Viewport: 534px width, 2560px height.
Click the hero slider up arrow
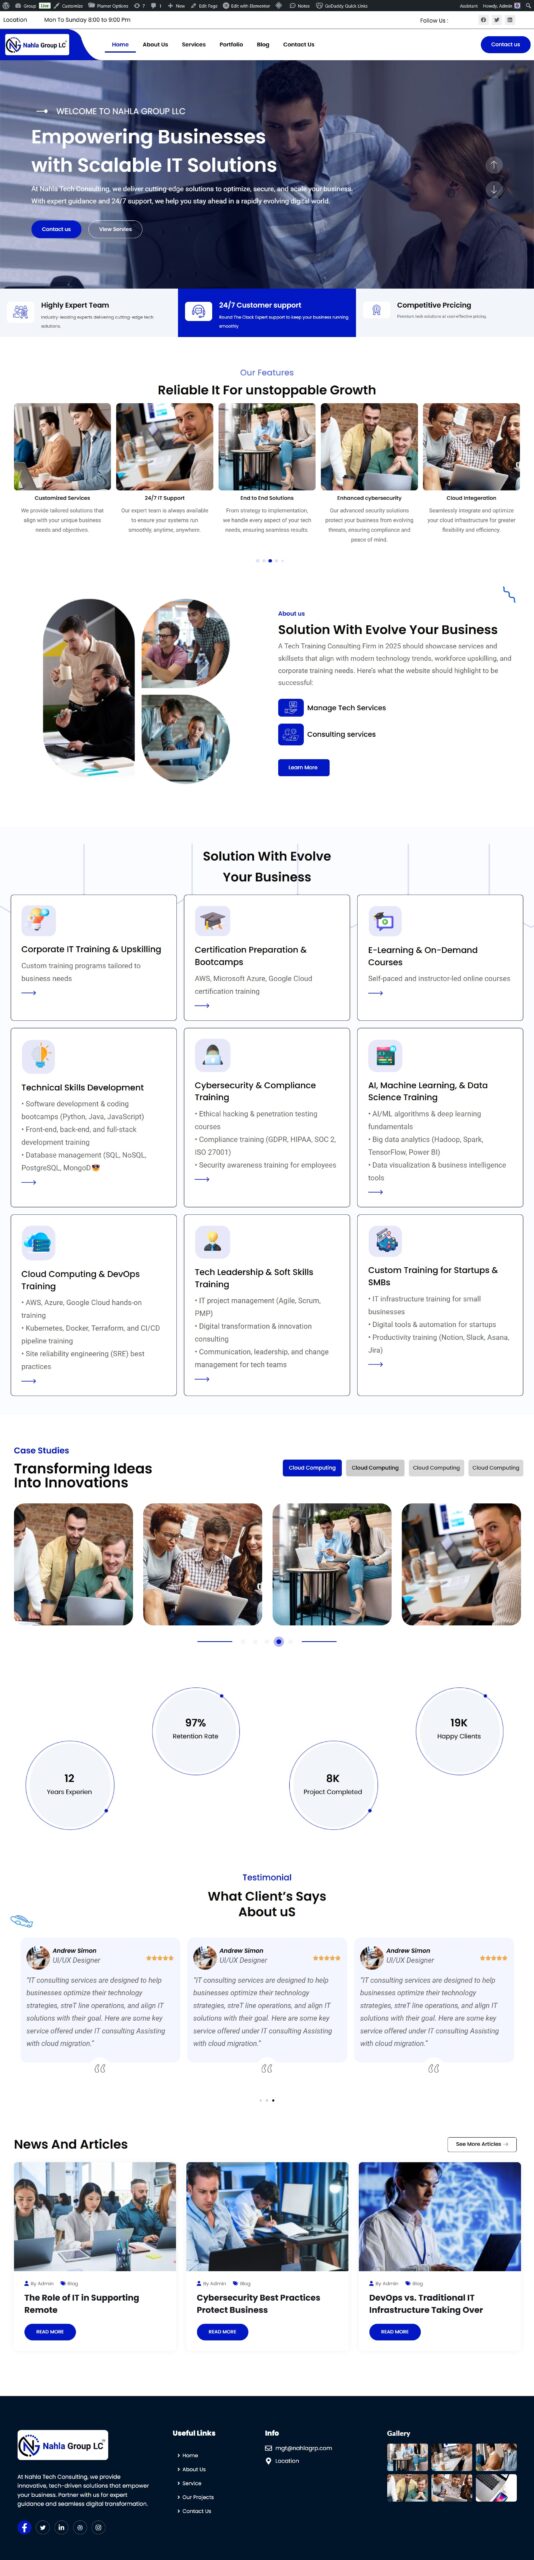[x=493, y=165]
